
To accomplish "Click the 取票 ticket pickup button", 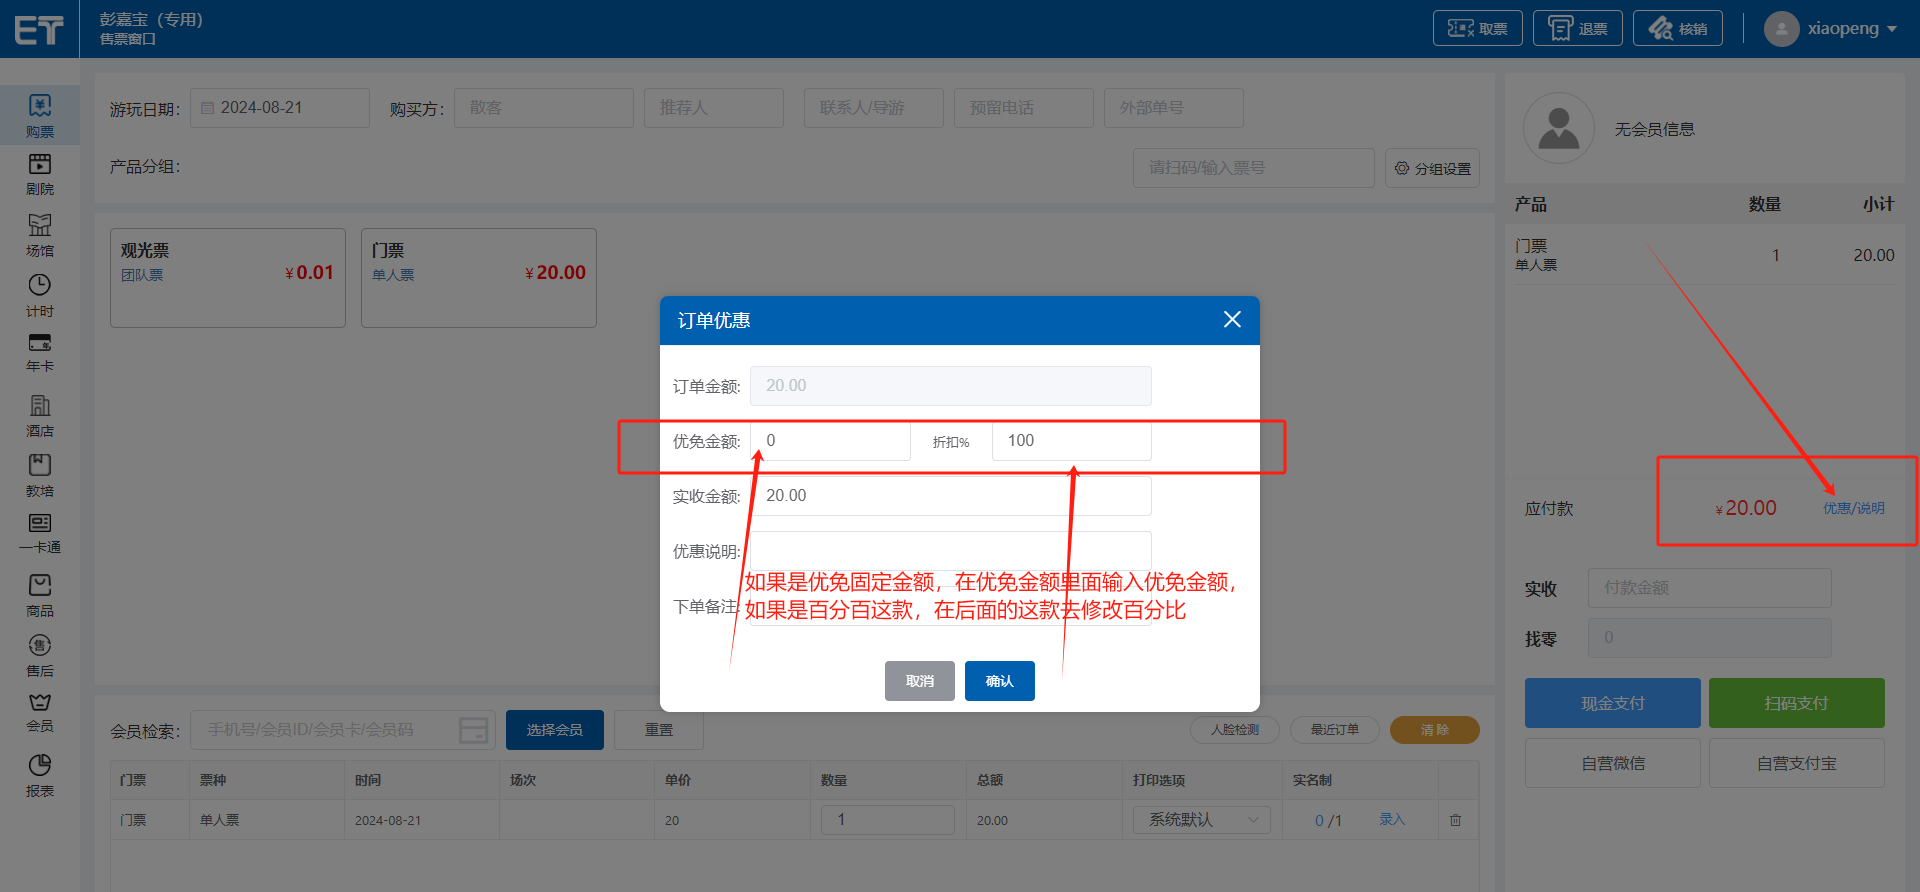I will tap(1477, 29).
